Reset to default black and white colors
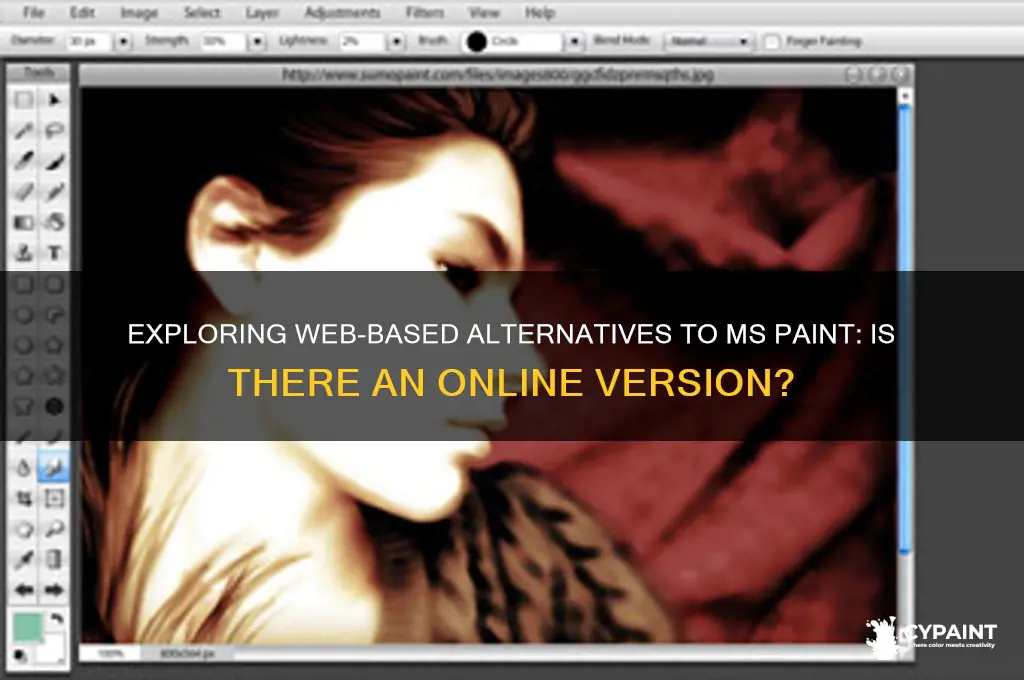 (20, 655)
